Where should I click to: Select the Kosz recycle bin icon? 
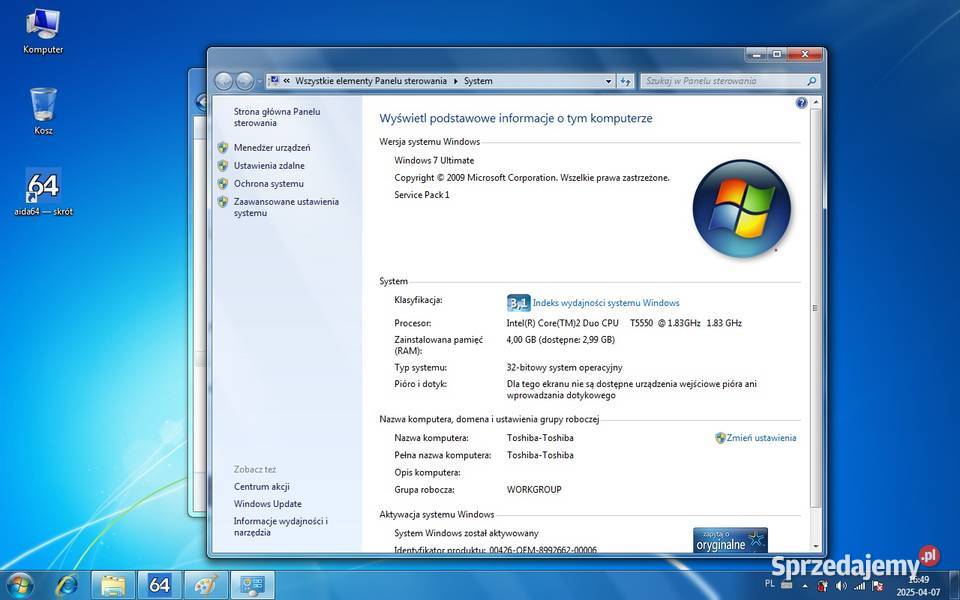point(43,110)
